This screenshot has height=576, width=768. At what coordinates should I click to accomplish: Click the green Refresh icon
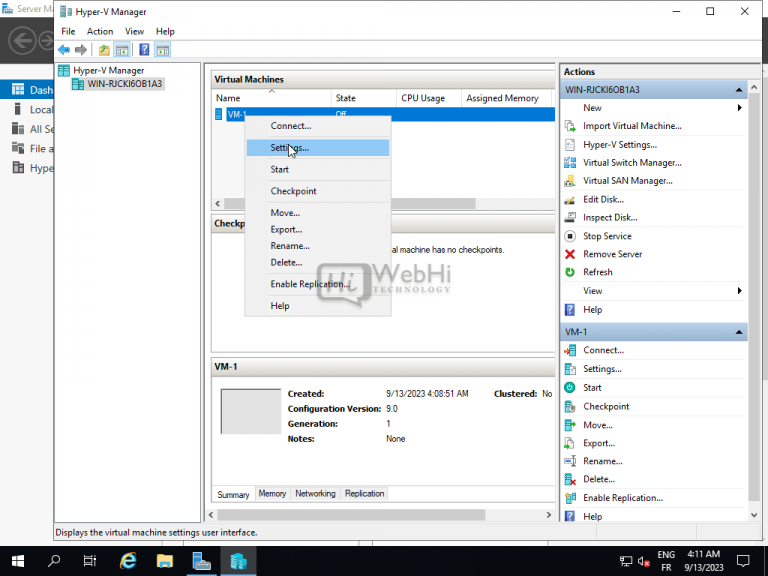coord(570,272)
